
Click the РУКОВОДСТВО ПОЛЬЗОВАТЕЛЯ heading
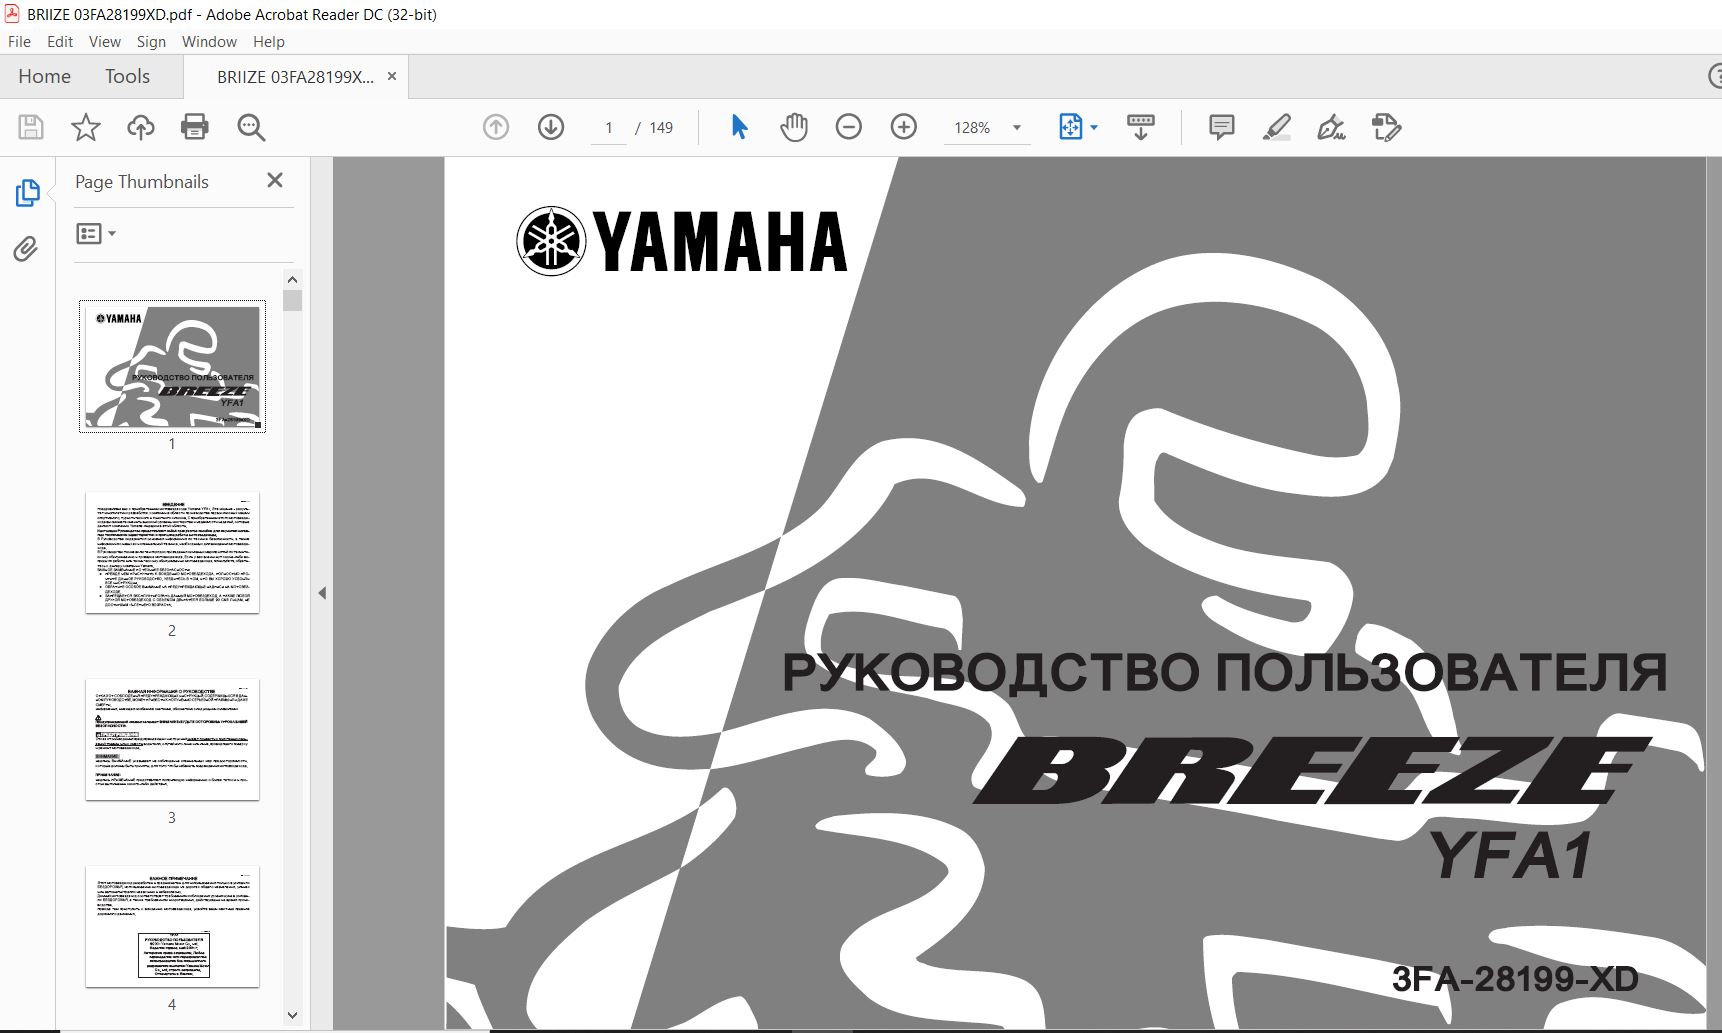point(1225,672)
